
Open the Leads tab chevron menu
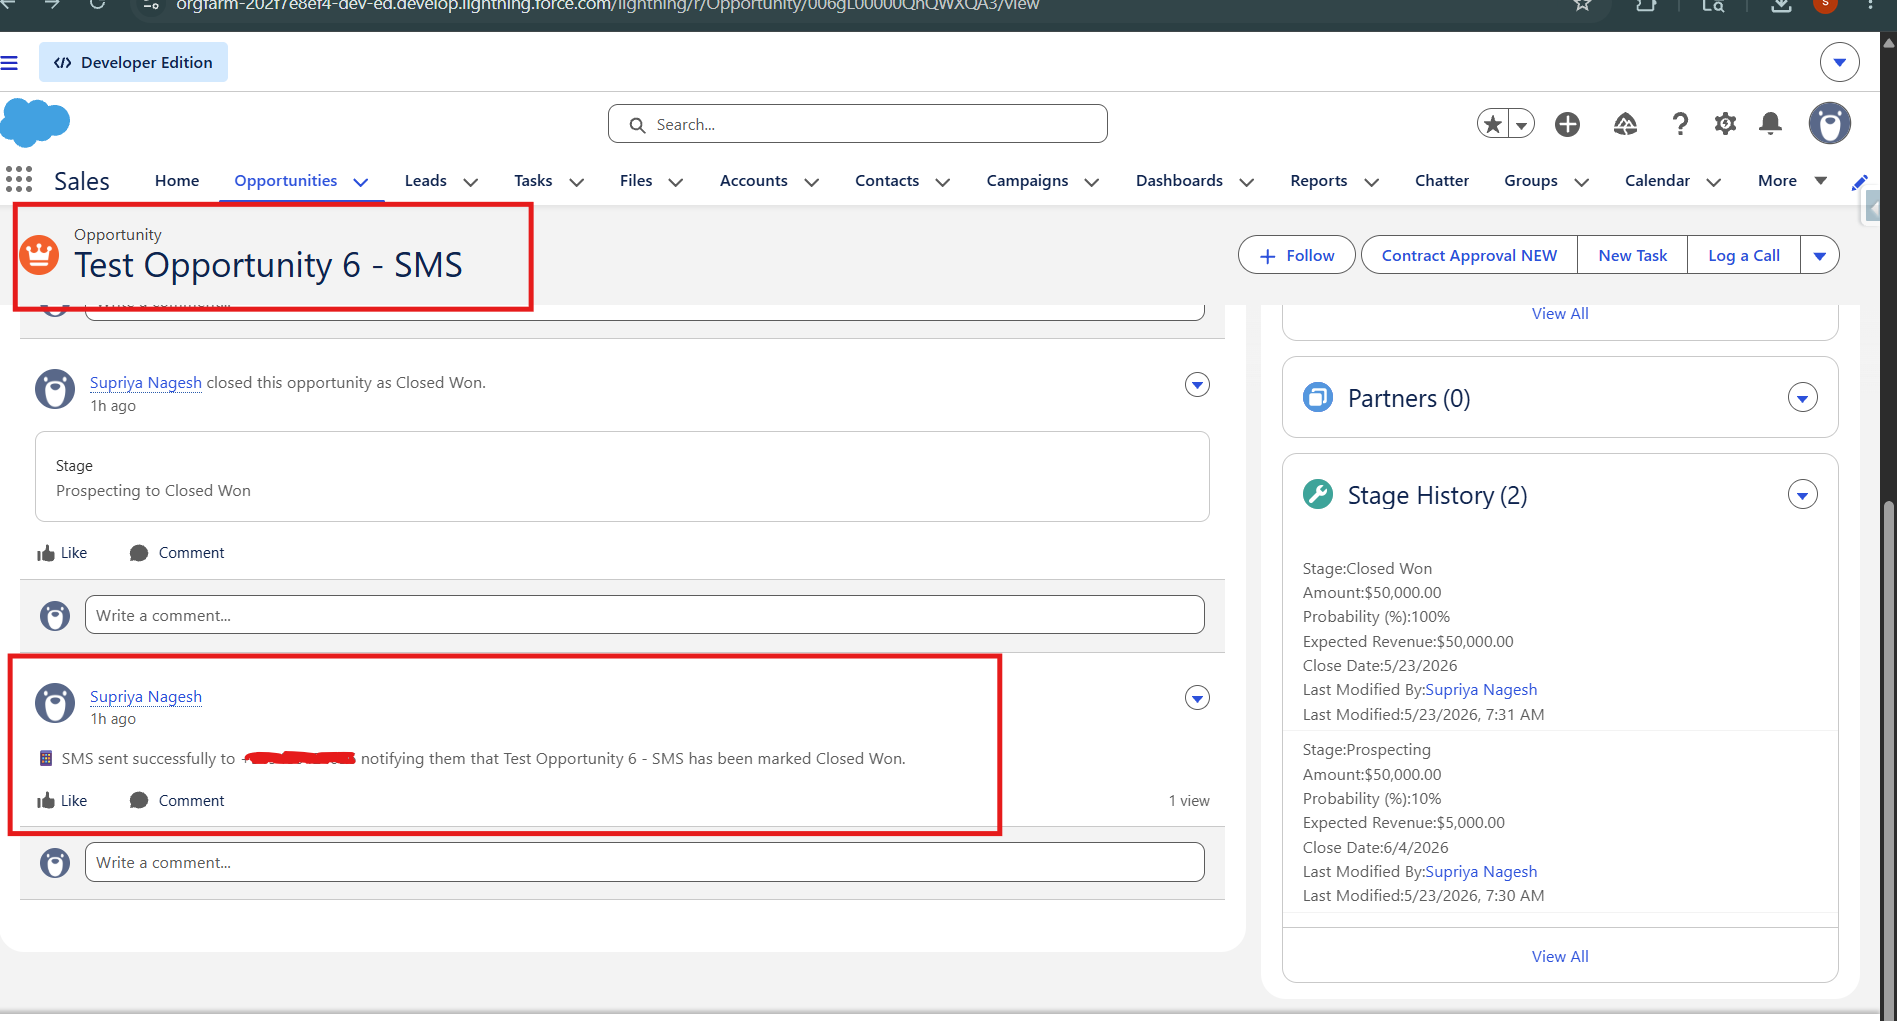pyautogui.click(x=470, y=182)
